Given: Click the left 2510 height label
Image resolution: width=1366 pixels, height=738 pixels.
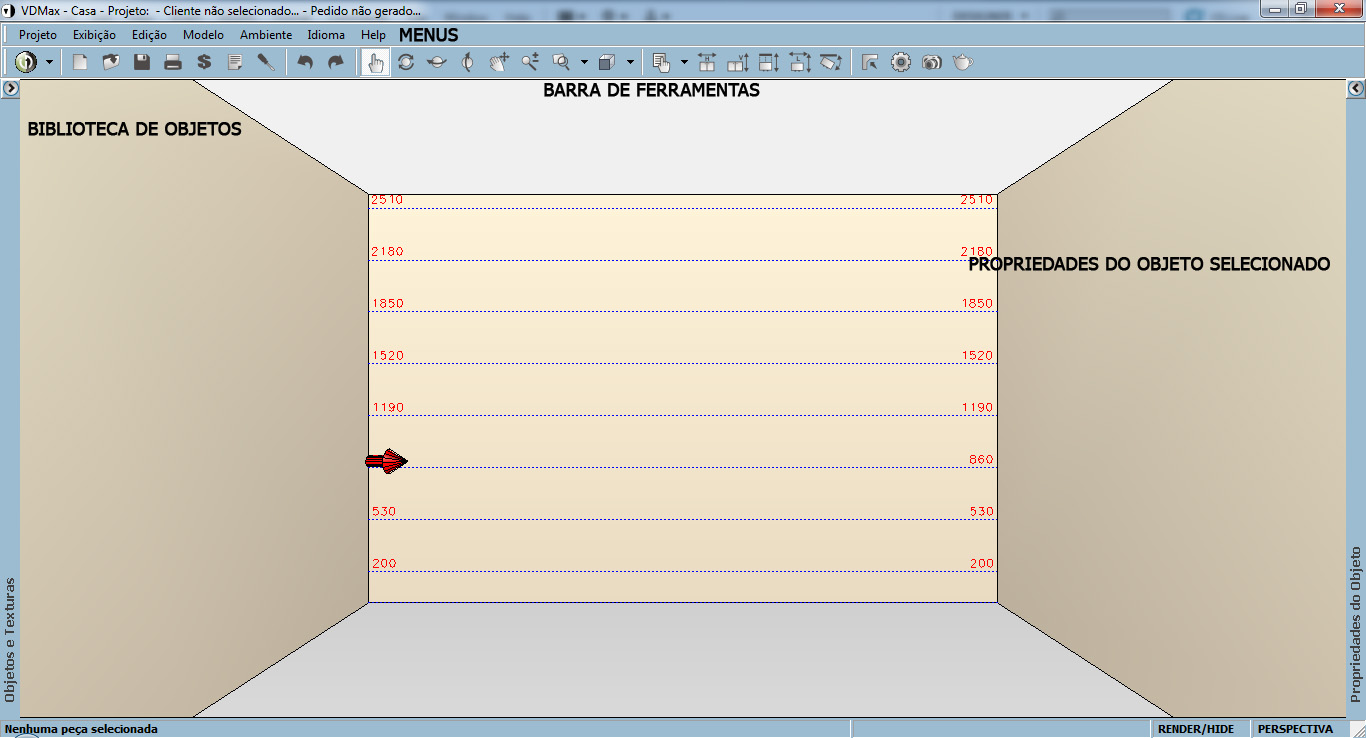Looking at the screenshot, I should 387,200.
